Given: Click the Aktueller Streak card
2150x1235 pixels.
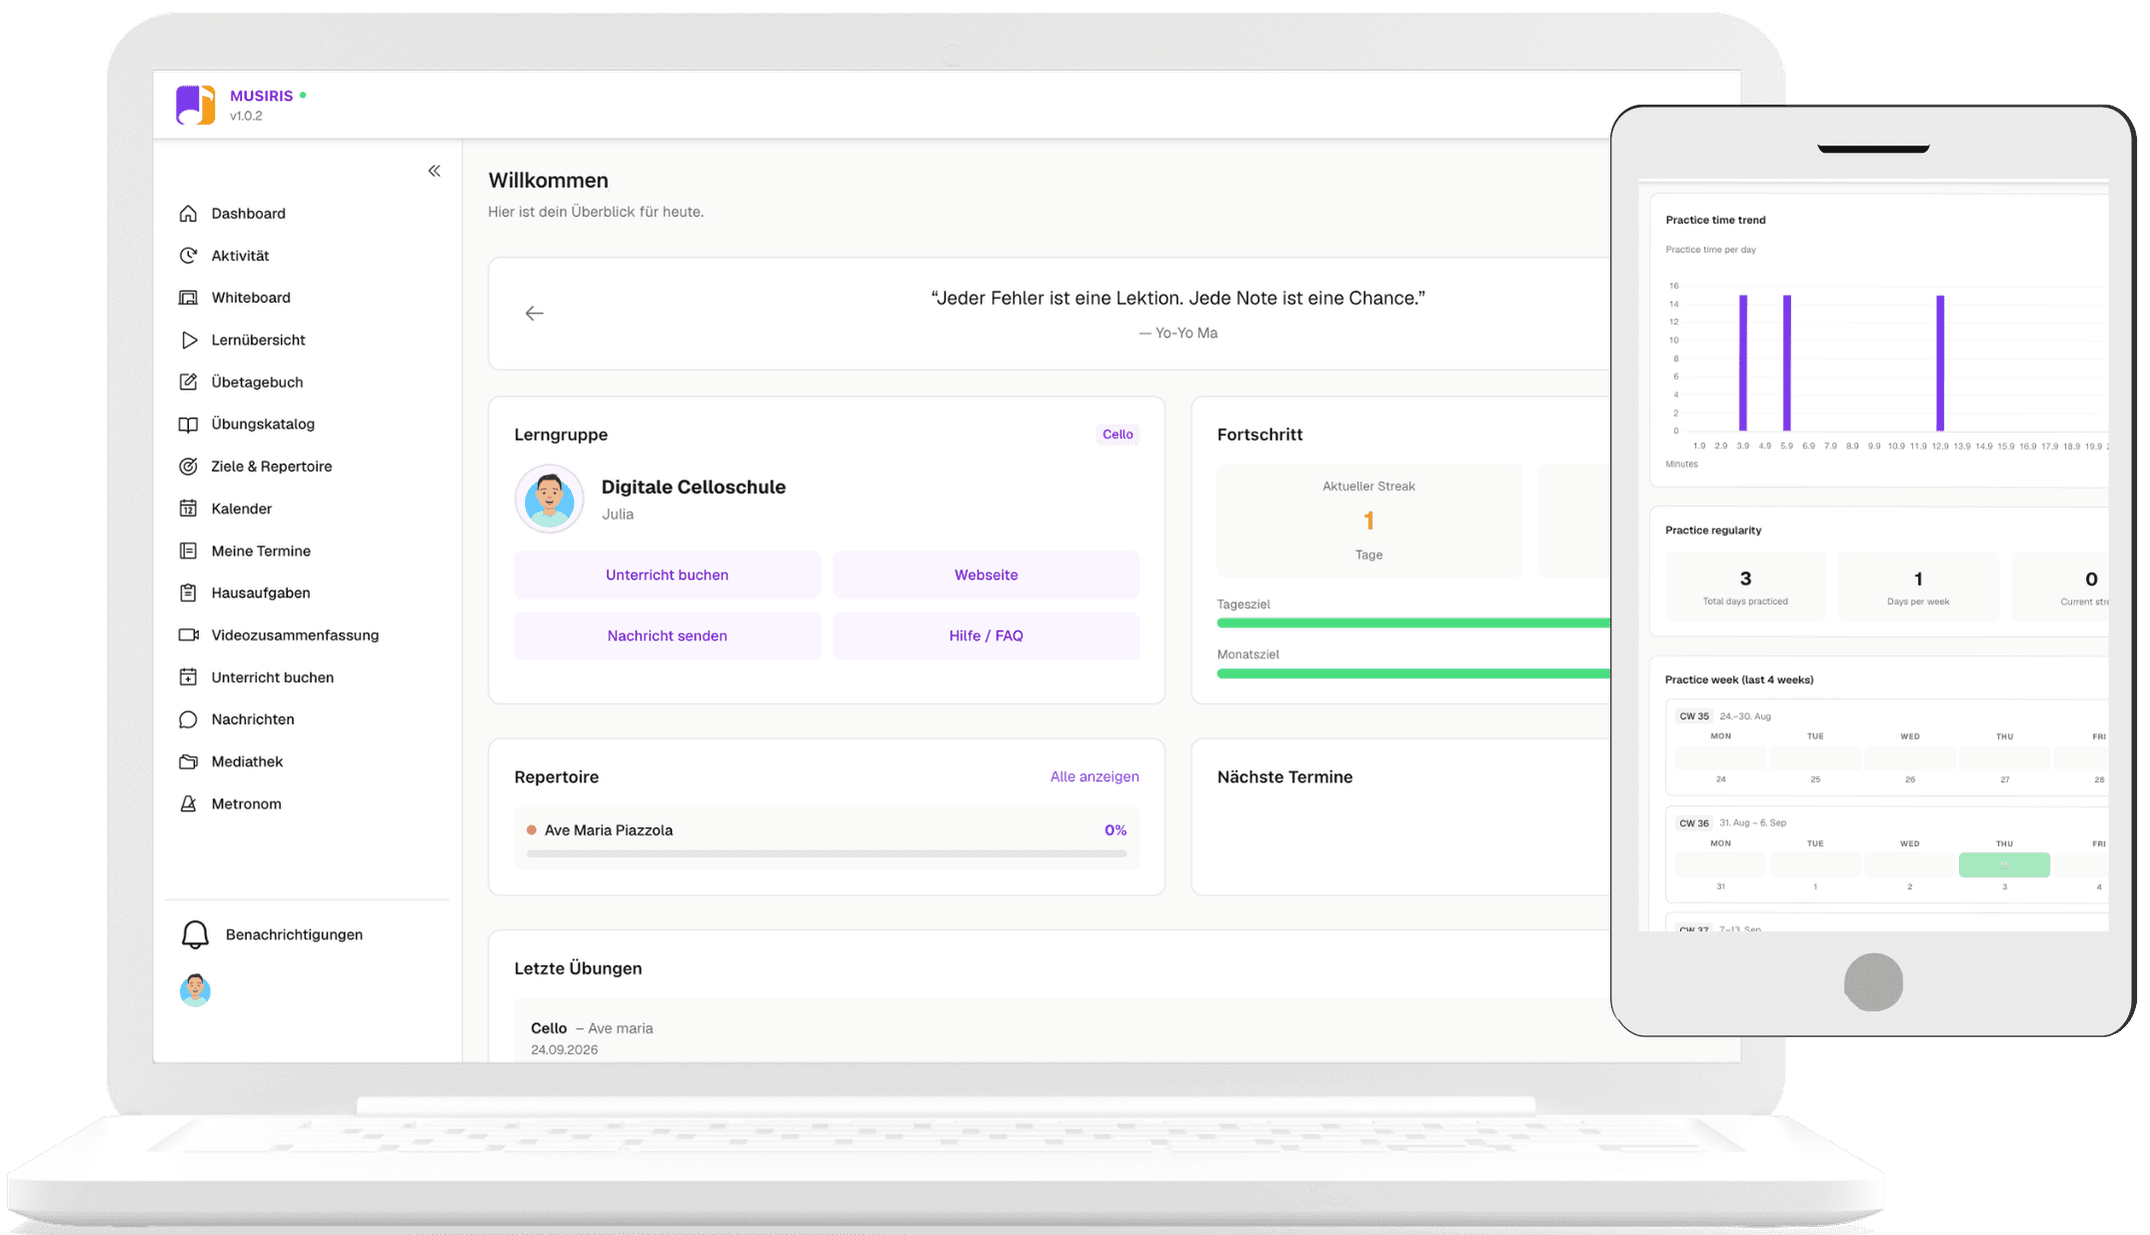Looking at the screenshot, I should coord(1369,520).
